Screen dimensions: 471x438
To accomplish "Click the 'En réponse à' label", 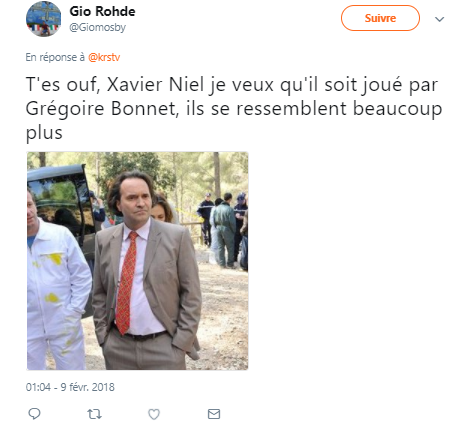I will pos(55,57).
